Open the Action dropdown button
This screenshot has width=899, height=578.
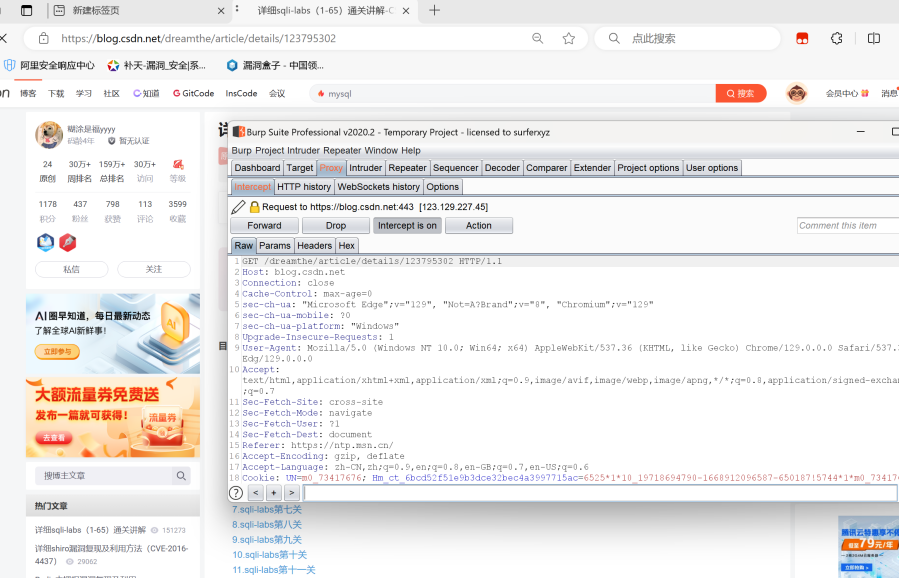coord(479,225)
